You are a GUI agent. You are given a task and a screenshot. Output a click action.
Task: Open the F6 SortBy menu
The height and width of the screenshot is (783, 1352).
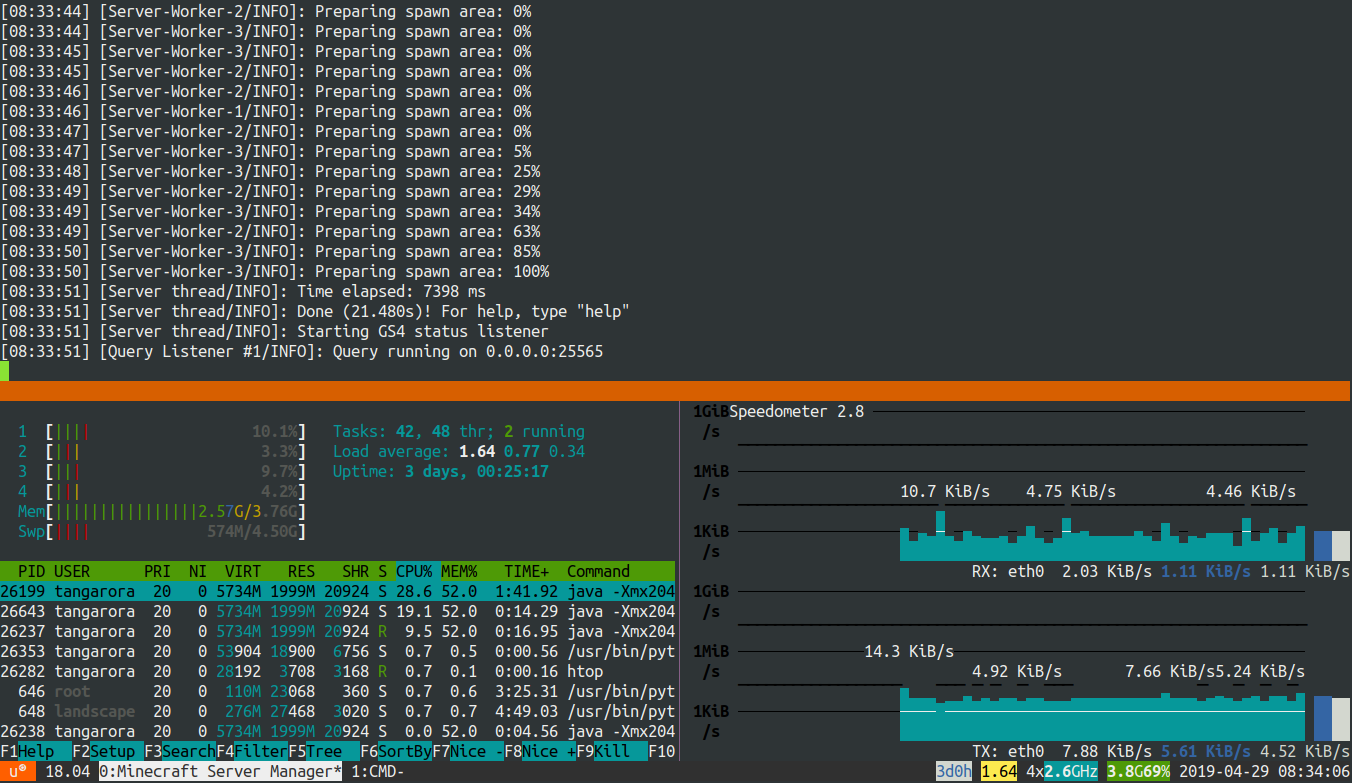tap(395, 751)
